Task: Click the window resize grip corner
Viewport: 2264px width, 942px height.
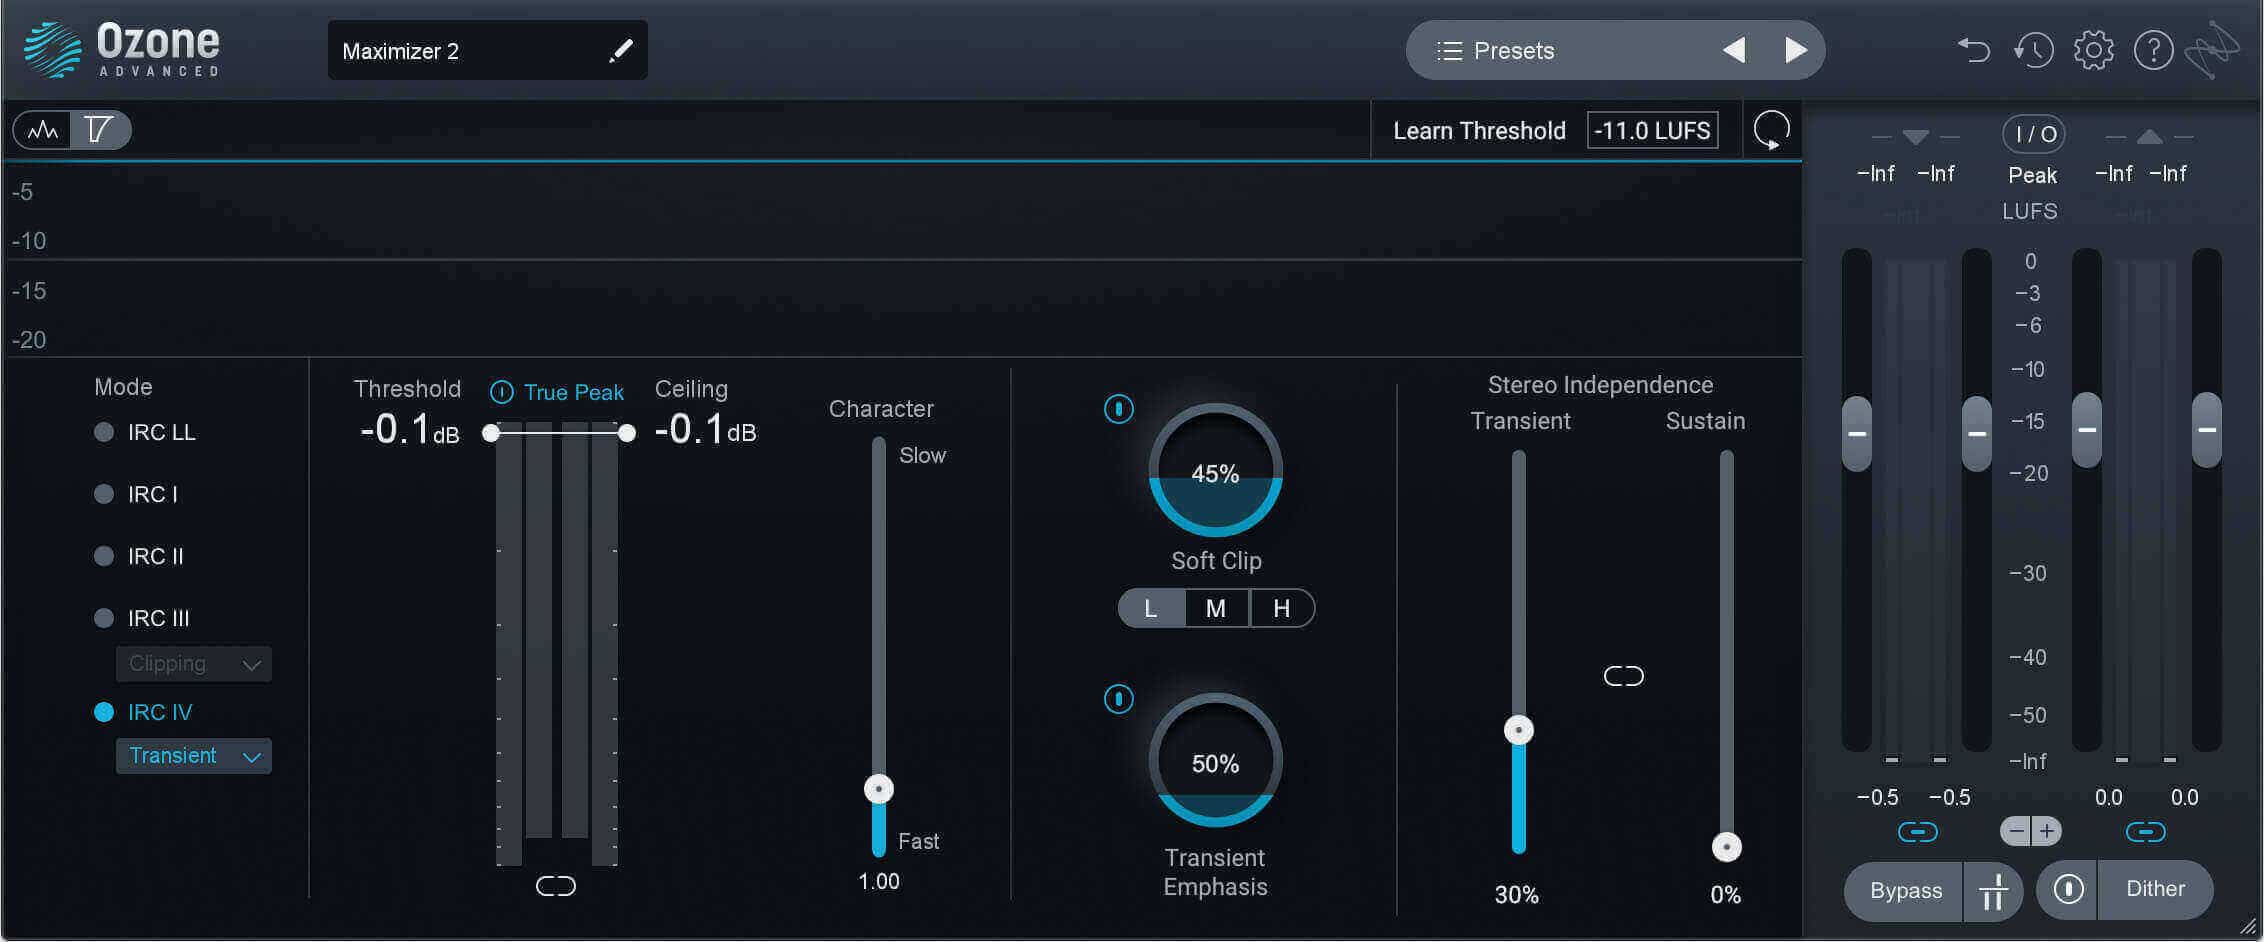Action: pyautogui.click(x=2247, y=926)
